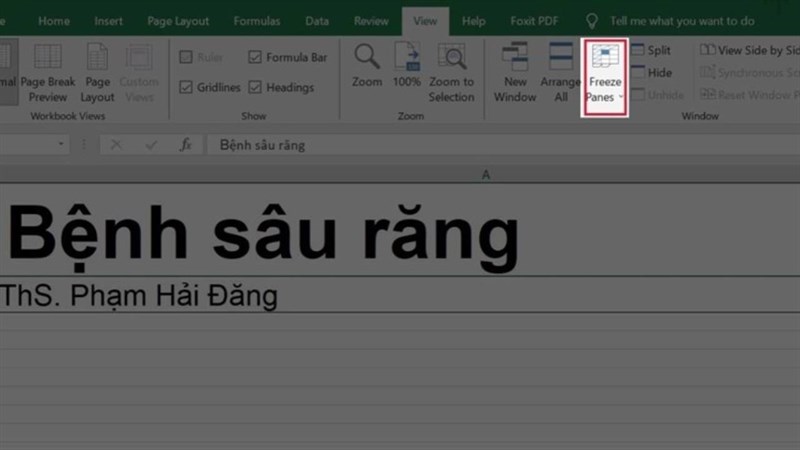Click Tell me what you want to do
The width and height of the screenshot is (800, 450).
pos(682,21)
